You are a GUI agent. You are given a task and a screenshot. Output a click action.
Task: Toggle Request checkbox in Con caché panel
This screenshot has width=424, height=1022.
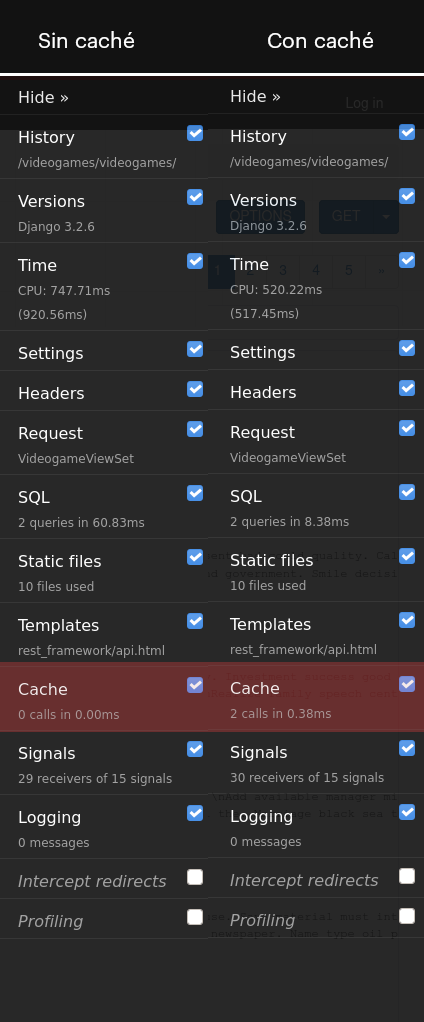[407, 428]
